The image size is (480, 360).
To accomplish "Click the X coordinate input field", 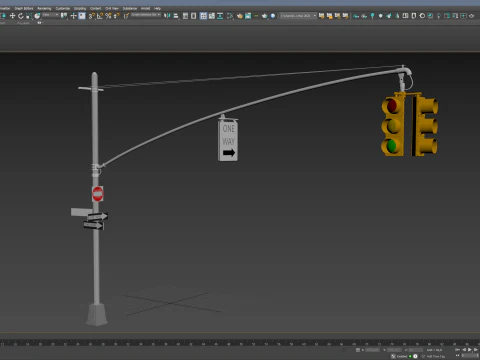I will [372, 350].
